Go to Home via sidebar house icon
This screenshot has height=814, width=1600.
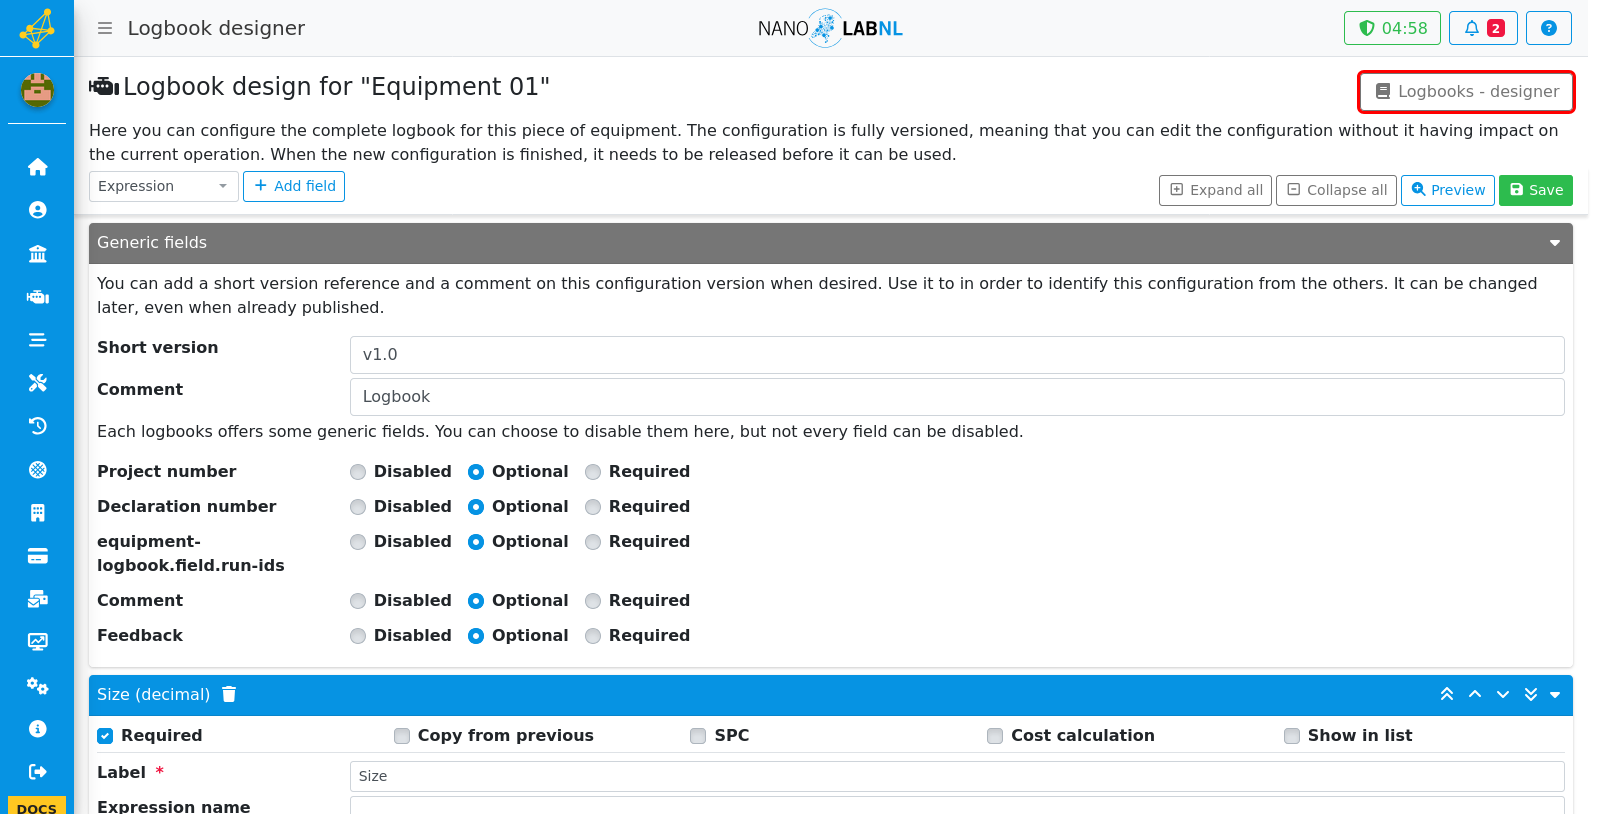(x=38, y=167)
